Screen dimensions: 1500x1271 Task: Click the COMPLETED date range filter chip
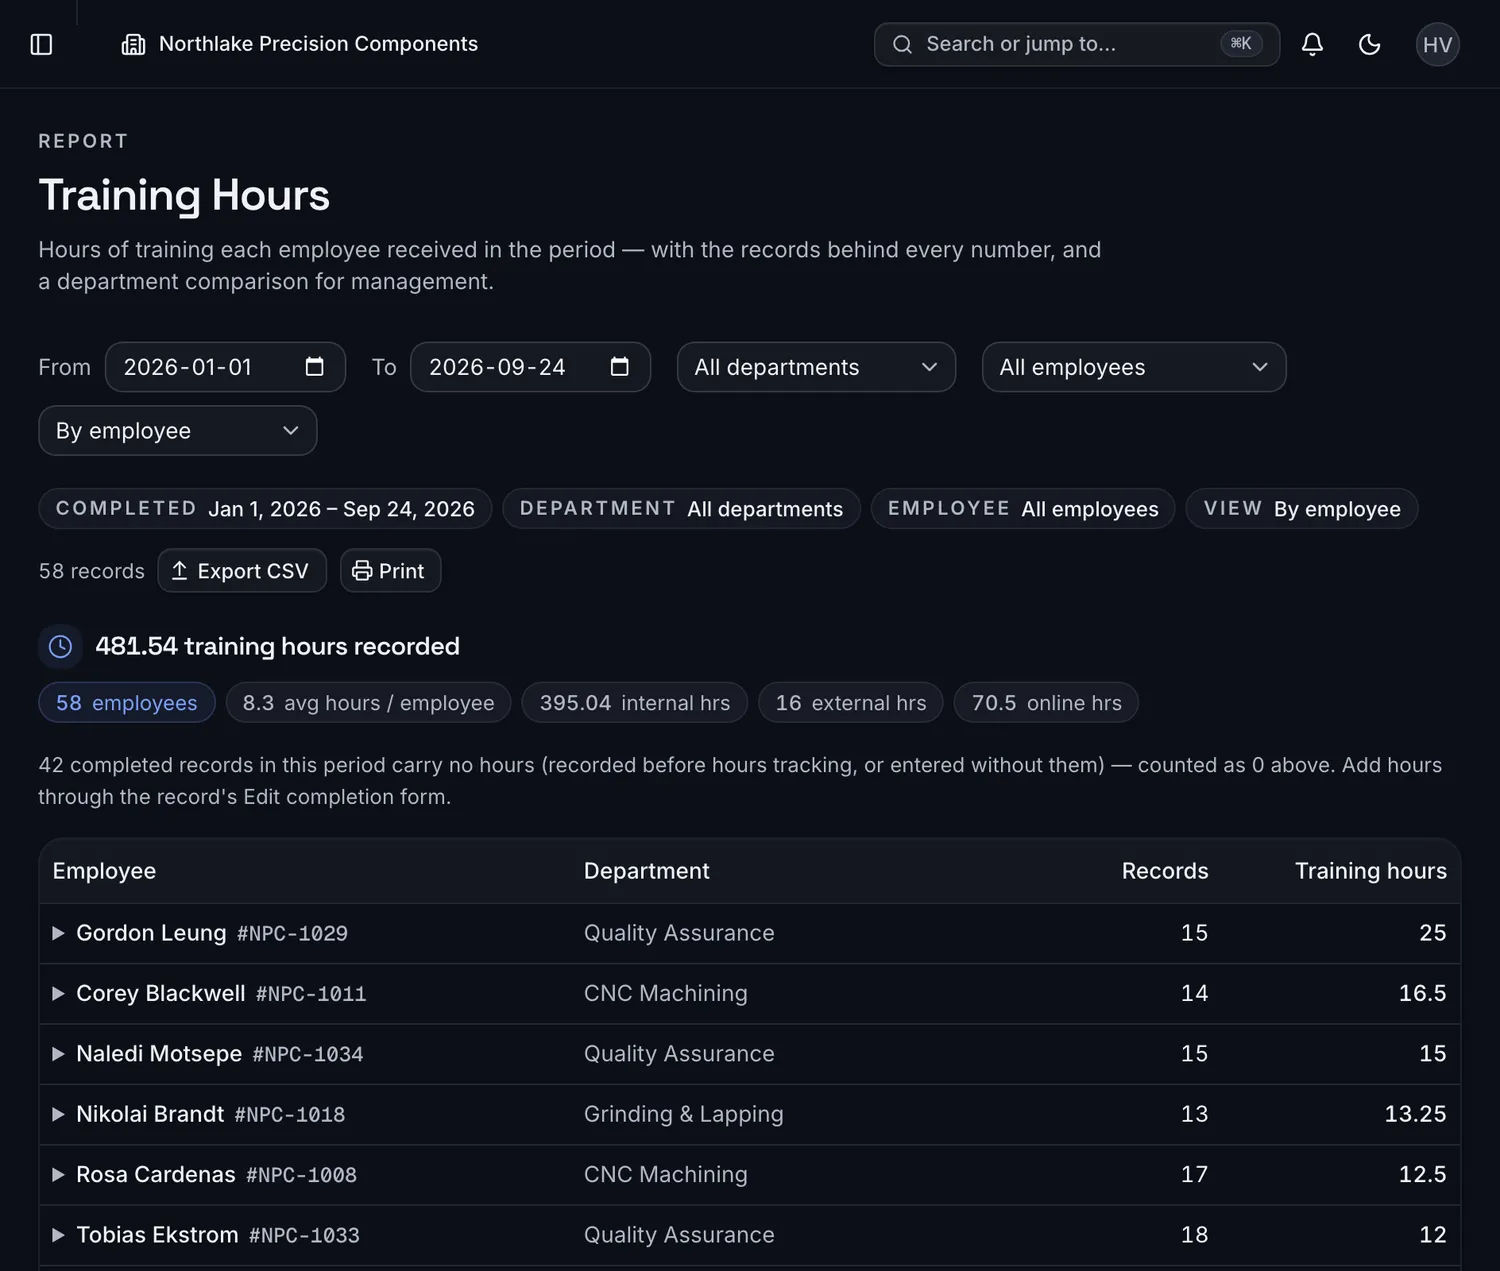click(x=265, y=508)
